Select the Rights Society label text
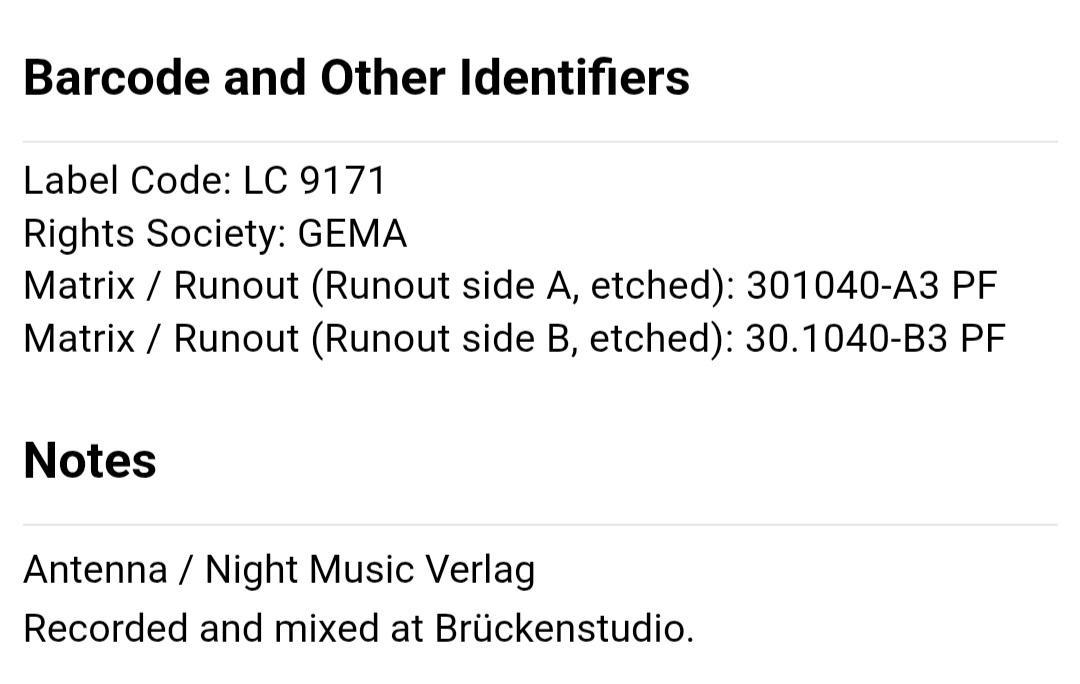Screen dimensions: 1080x684 coord(155,234)
